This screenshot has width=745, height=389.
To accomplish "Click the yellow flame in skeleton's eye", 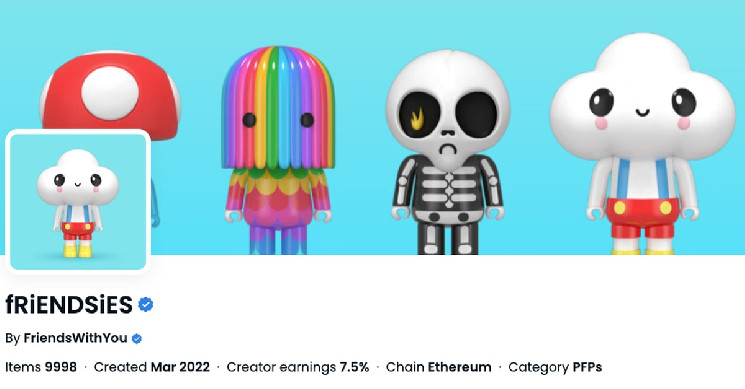I will [417, 119].
